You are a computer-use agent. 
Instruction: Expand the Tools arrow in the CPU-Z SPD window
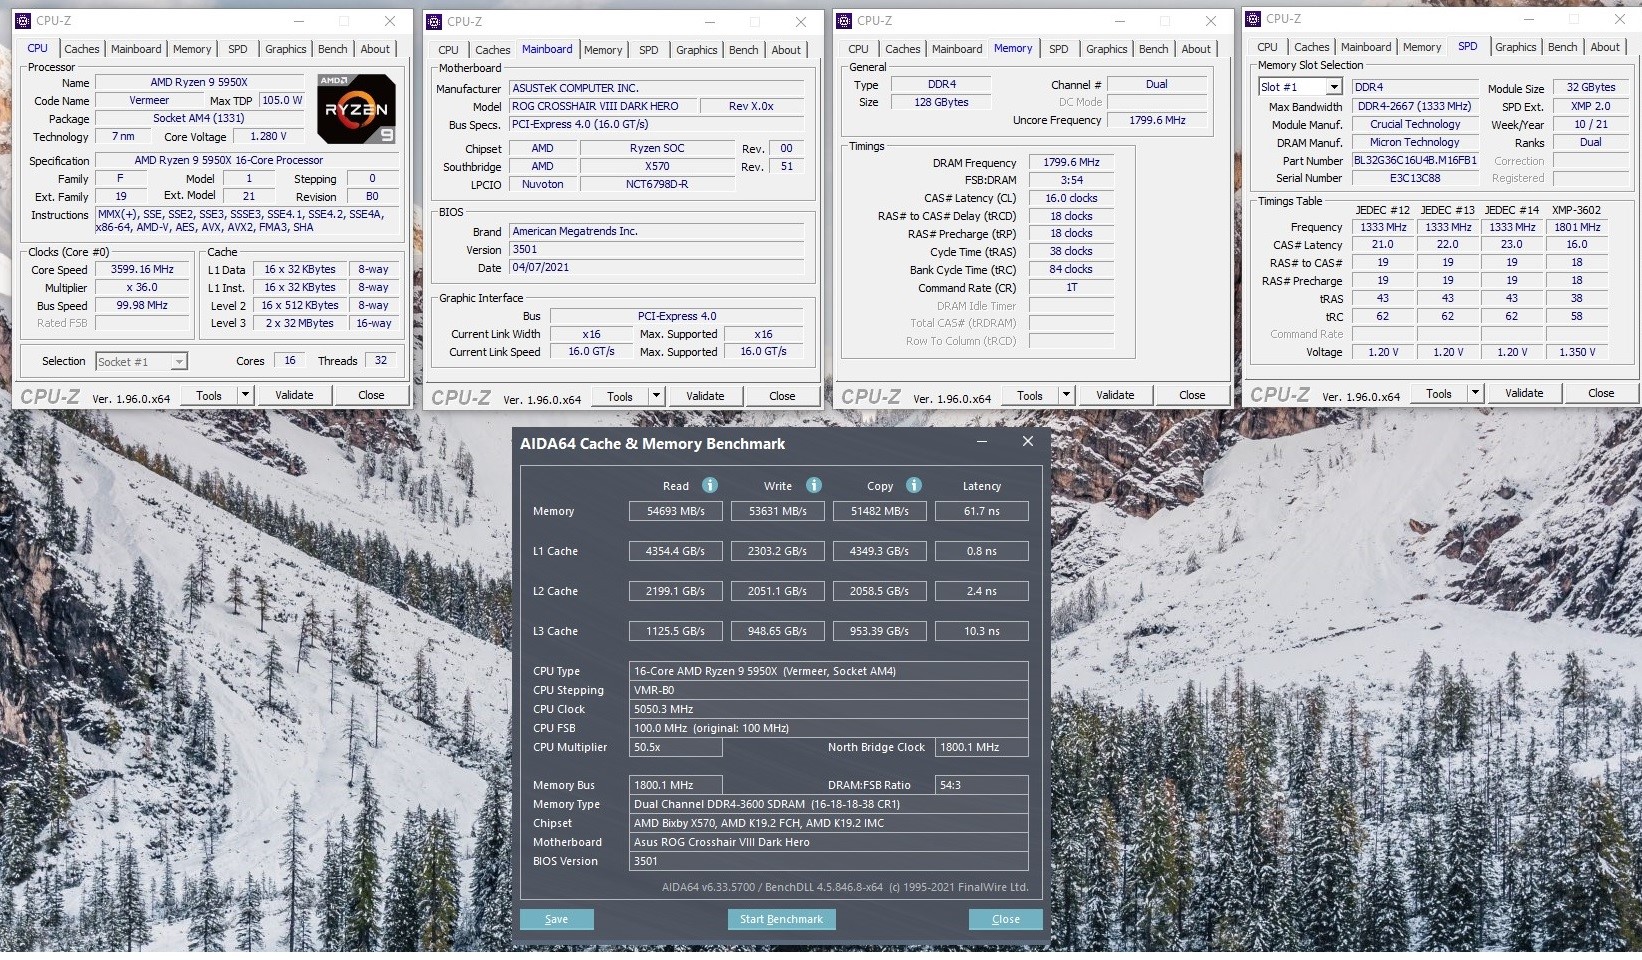[x=1475, y=393]
